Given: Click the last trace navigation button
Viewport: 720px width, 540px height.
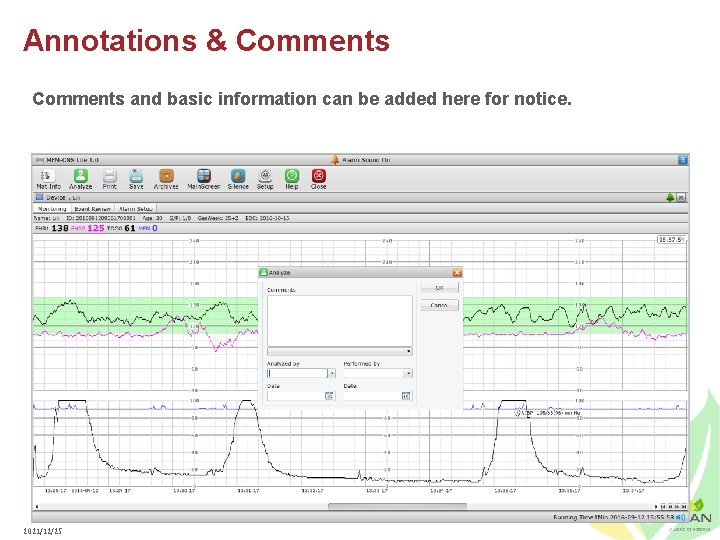Looking at the screenshot, I should tap(684, 507).
